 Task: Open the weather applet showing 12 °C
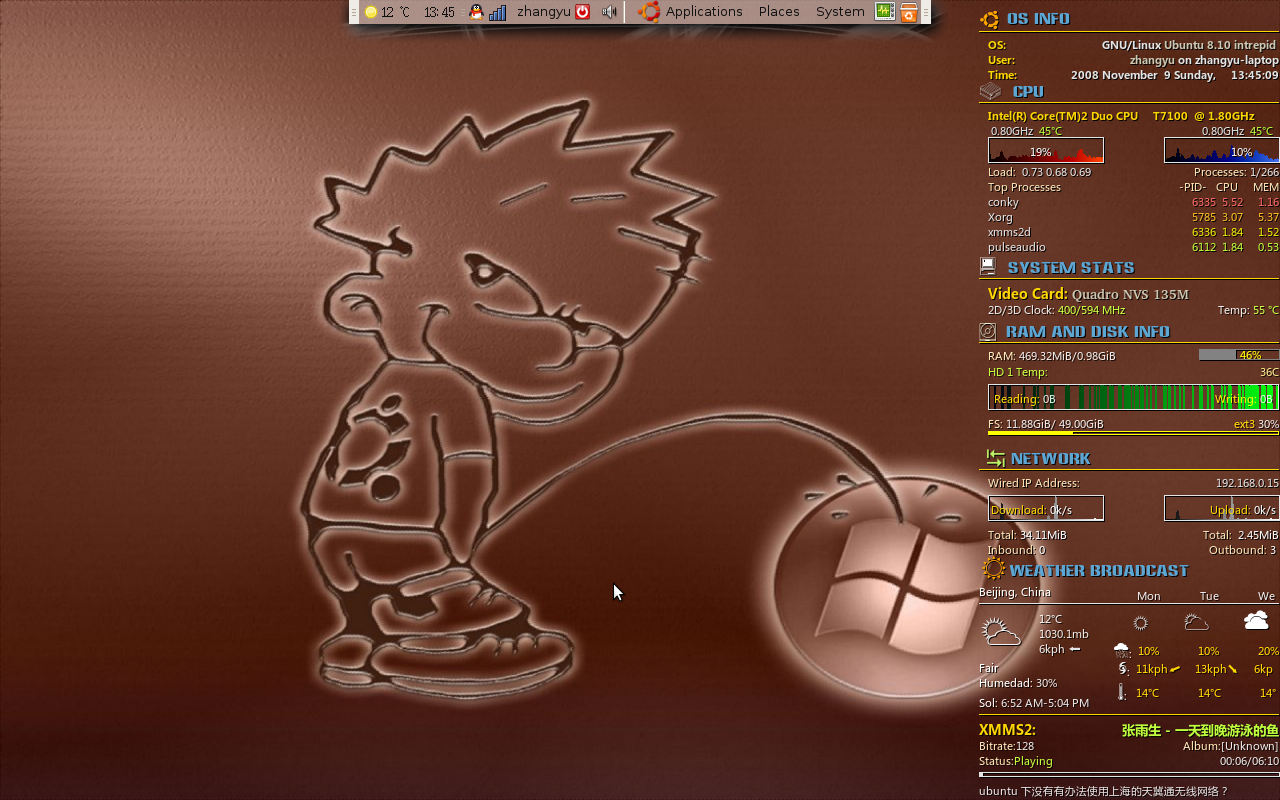[x=388, y=12]
